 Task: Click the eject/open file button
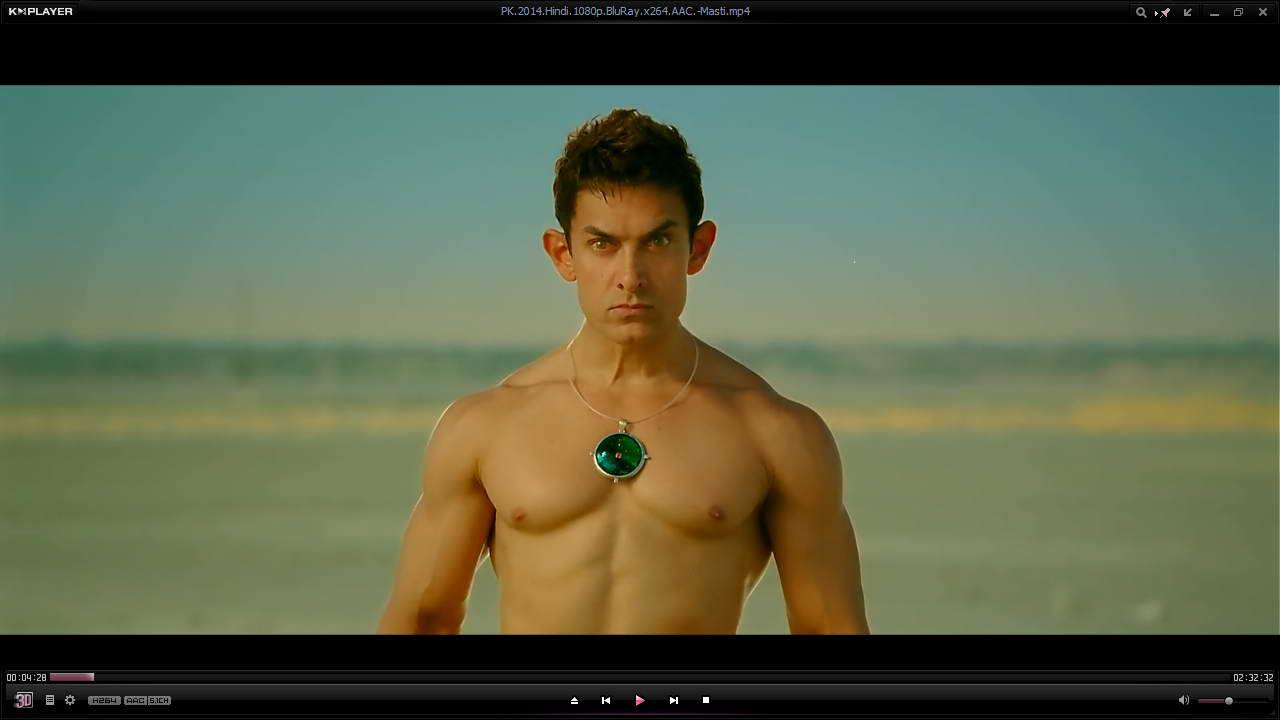pos(574,700)
